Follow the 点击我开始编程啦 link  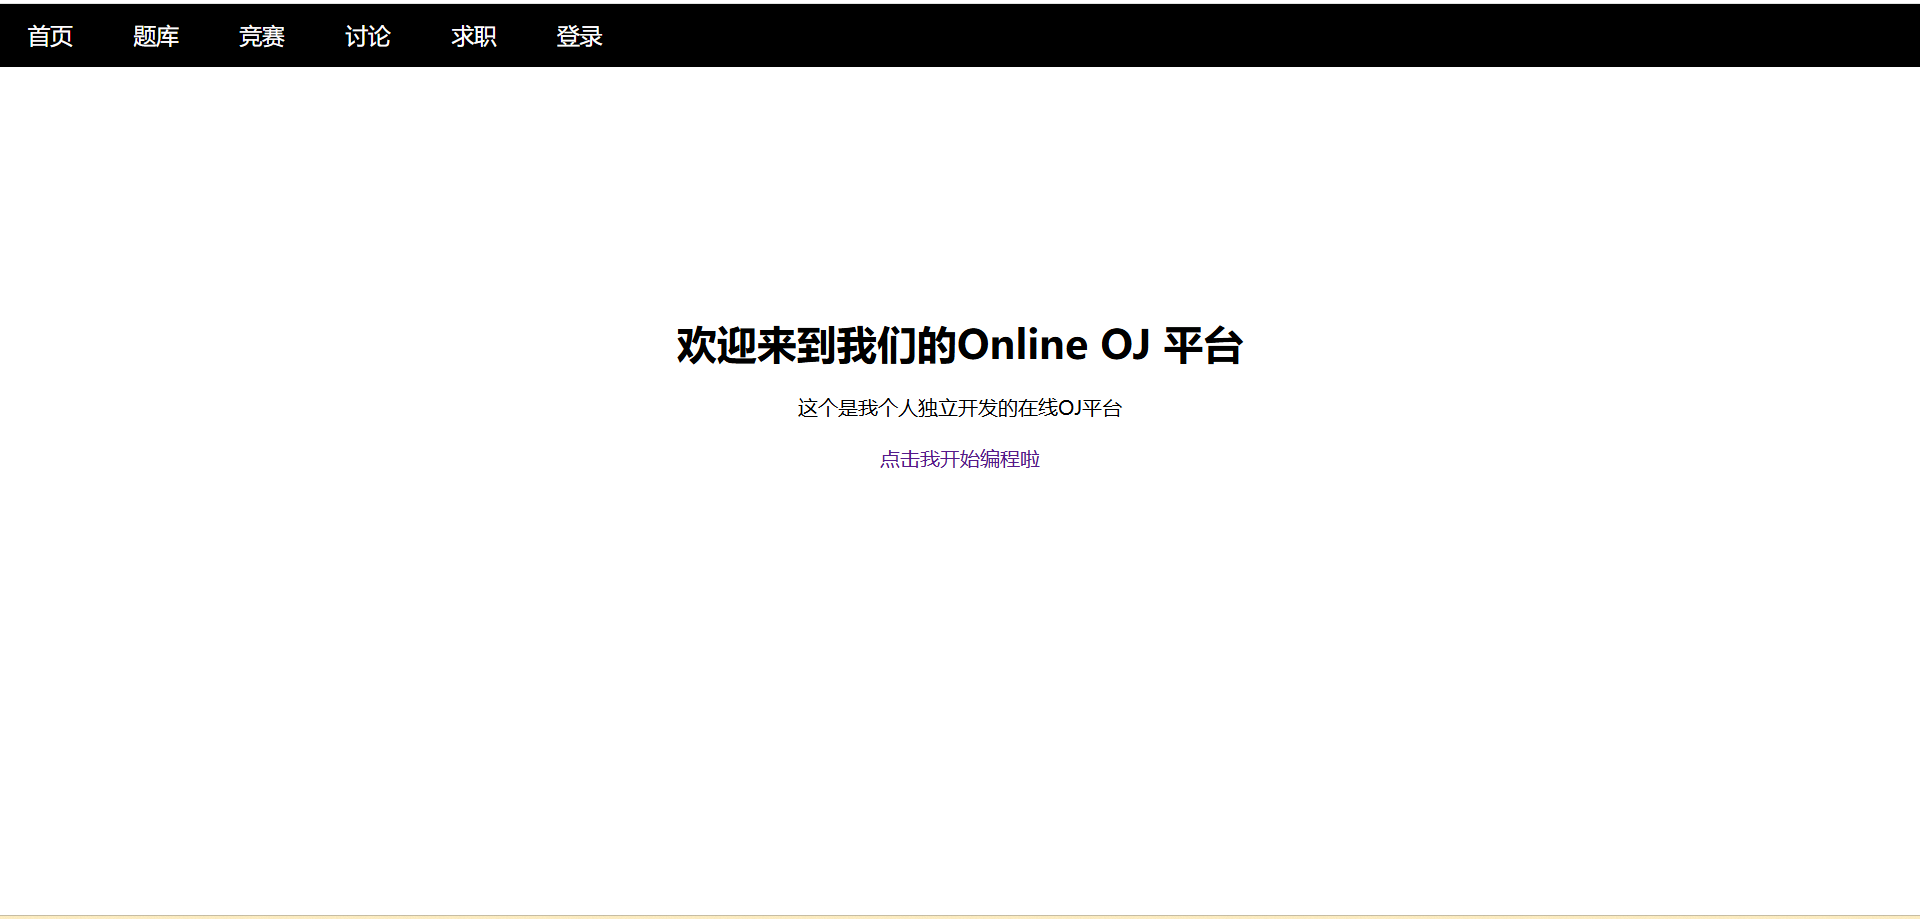click(960, 459)
